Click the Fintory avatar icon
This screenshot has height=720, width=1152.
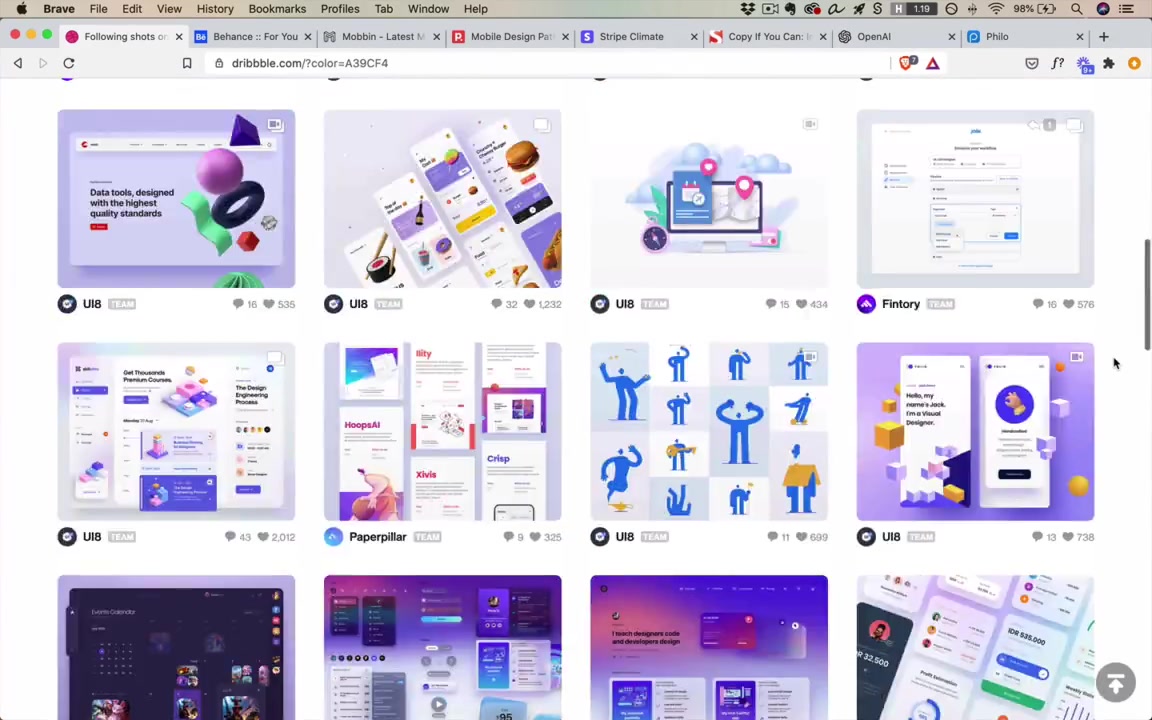tap(866, 304)
